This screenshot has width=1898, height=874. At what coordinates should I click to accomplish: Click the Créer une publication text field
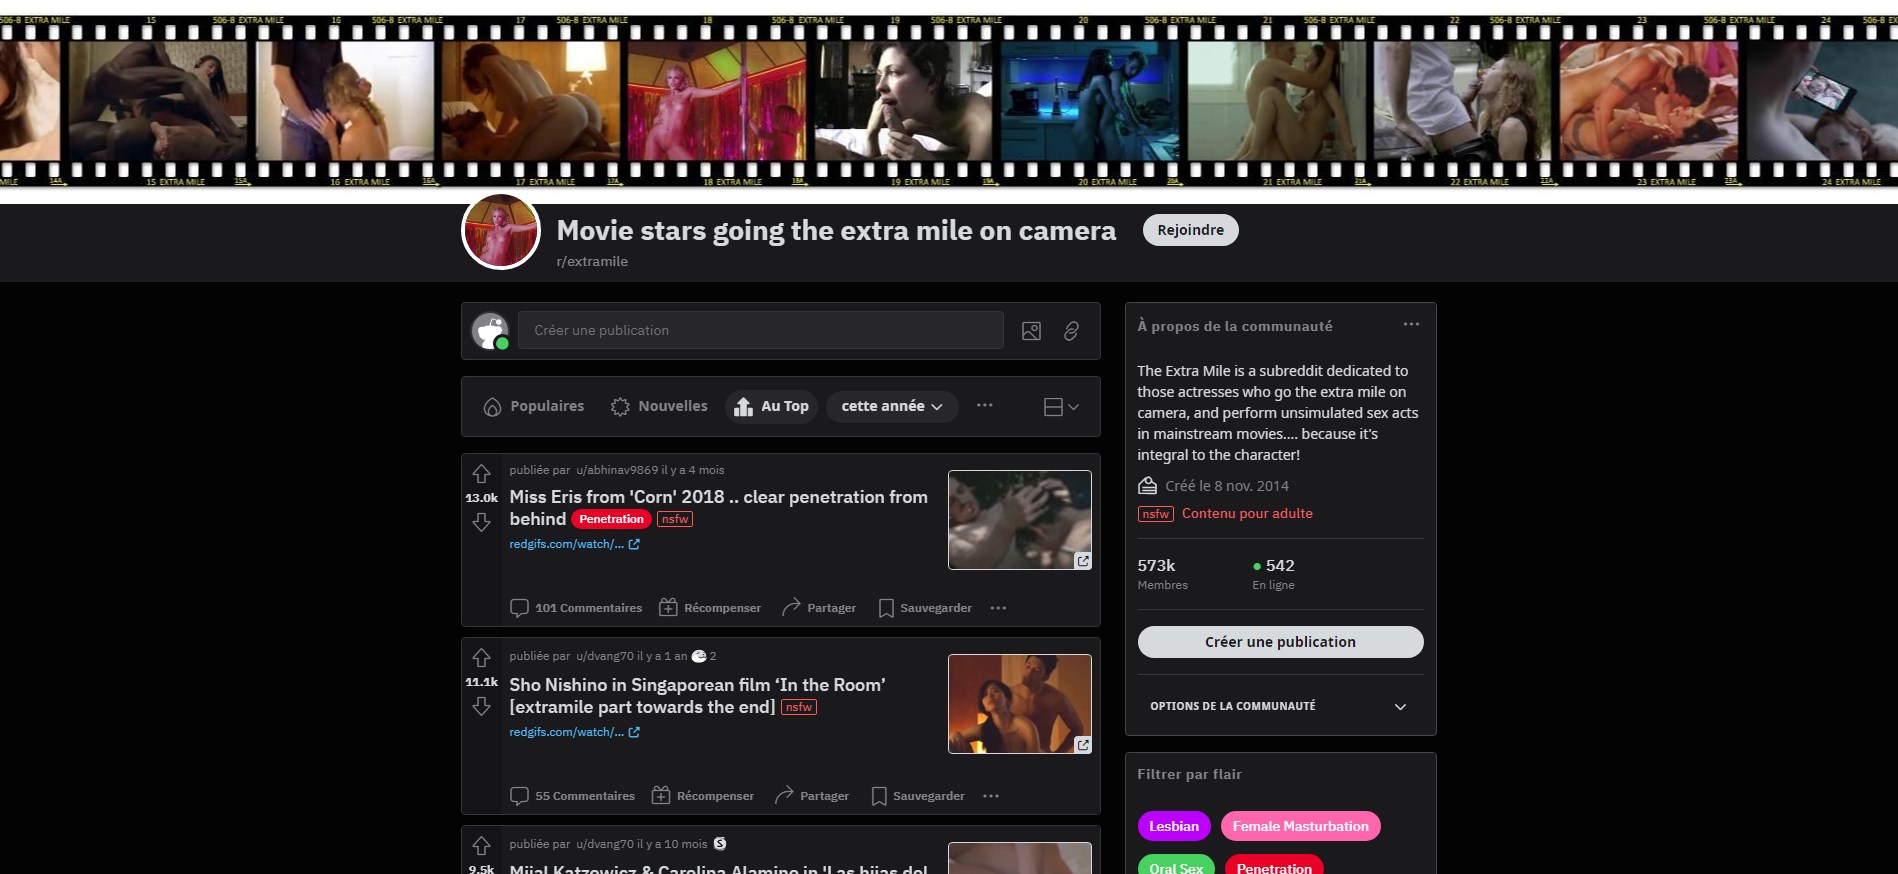pos(760,331)
